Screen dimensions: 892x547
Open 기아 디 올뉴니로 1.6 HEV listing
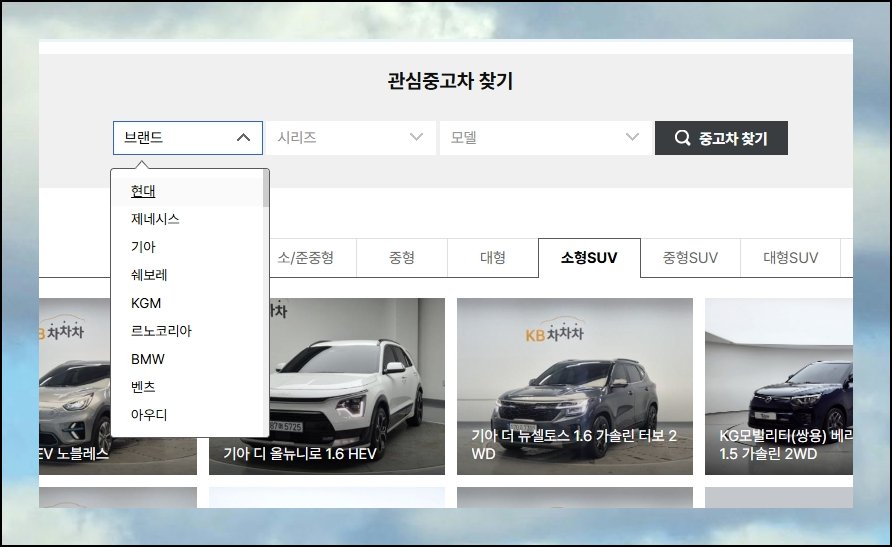tap(327, 387)
